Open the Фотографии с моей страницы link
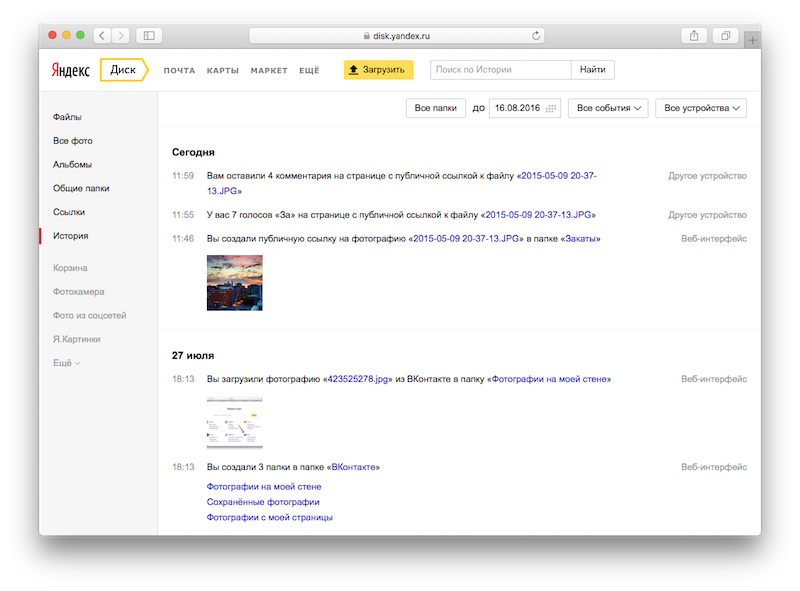Viewport: 800px width, 591px height. (269, 518)
